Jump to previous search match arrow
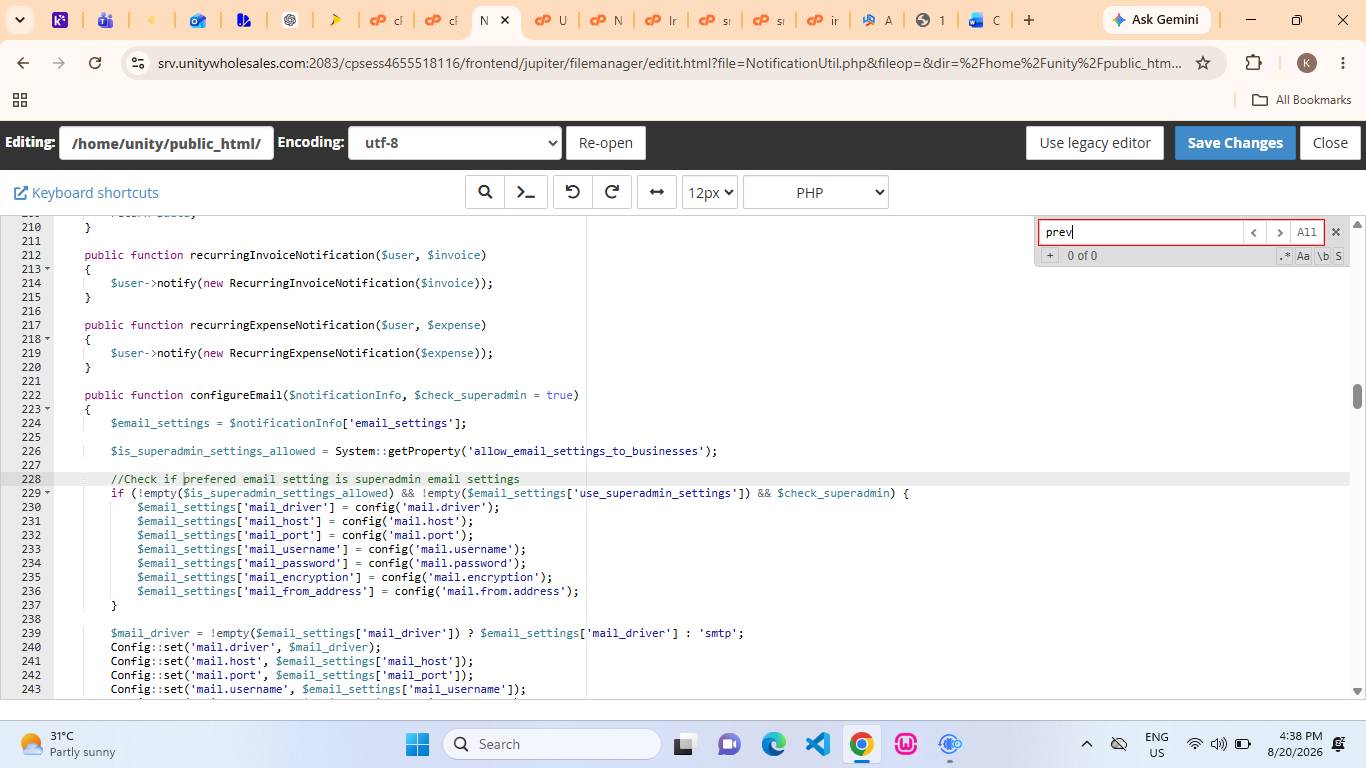 coord(1254,232)
